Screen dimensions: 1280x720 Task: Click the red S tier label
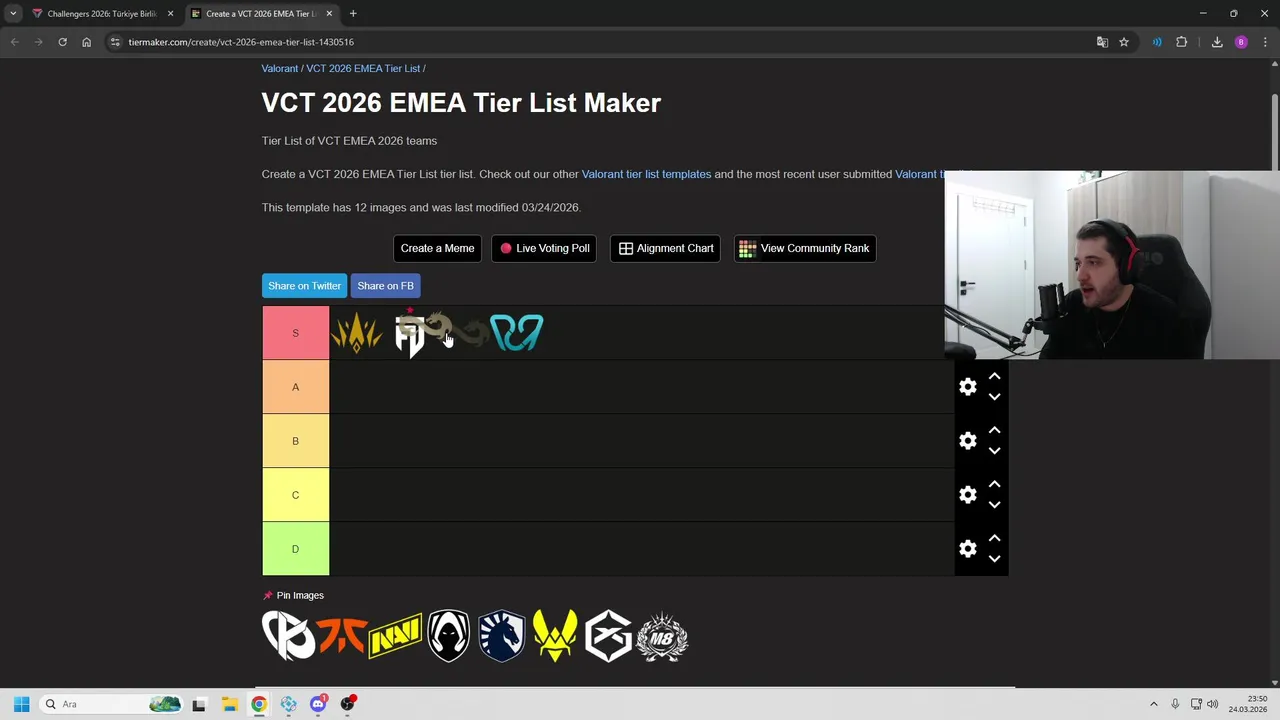click(x=295, y=333)
